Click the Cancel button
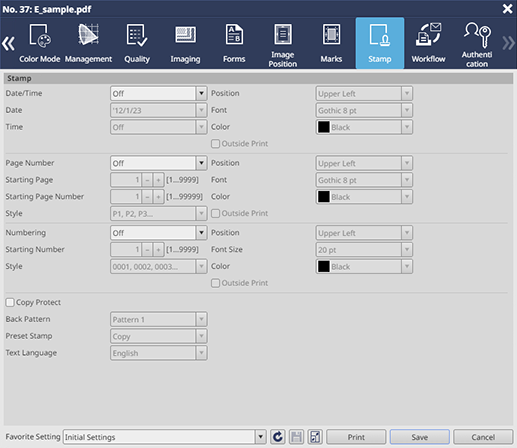 (x=483, y=437)
